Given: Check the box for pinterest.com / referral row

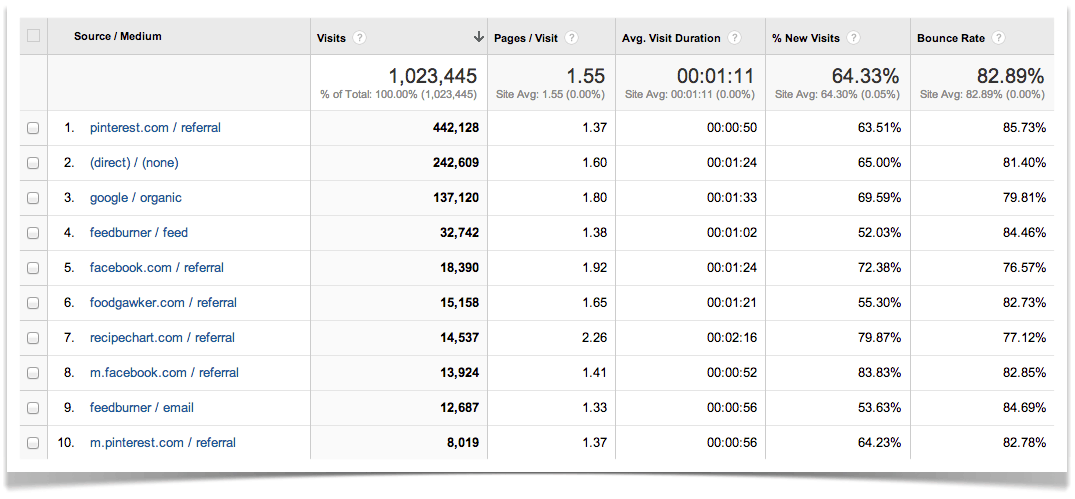Looking at the screenshot, I should coord(33,128).
